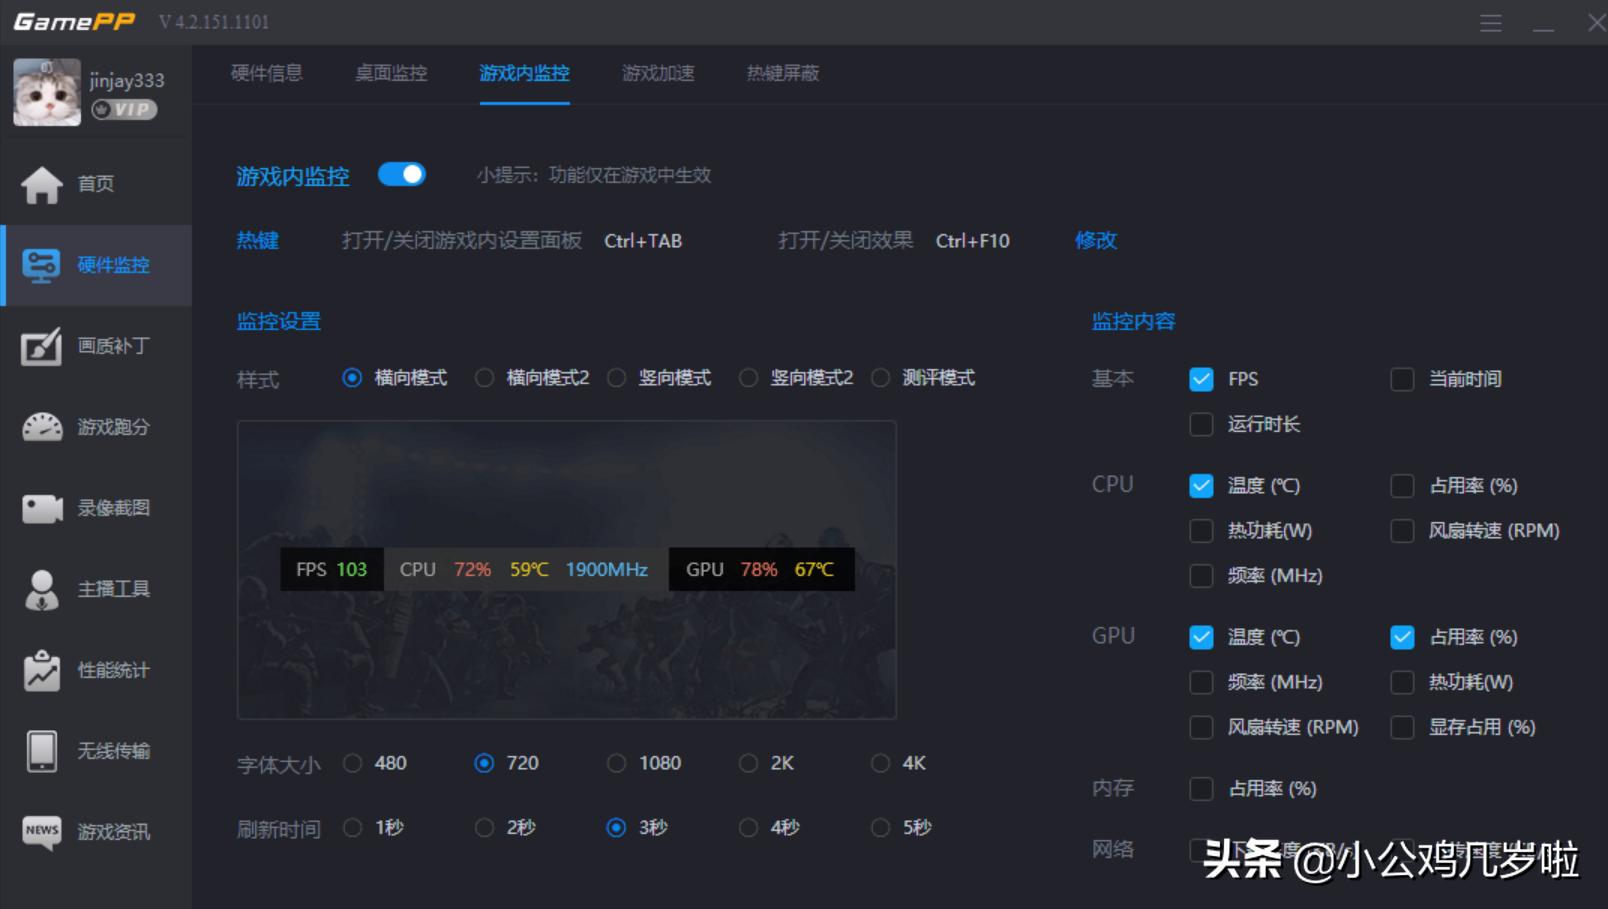Open the 录像截图 recording tool
This screenshot has height=909, width=1608.
coord(95,508)
